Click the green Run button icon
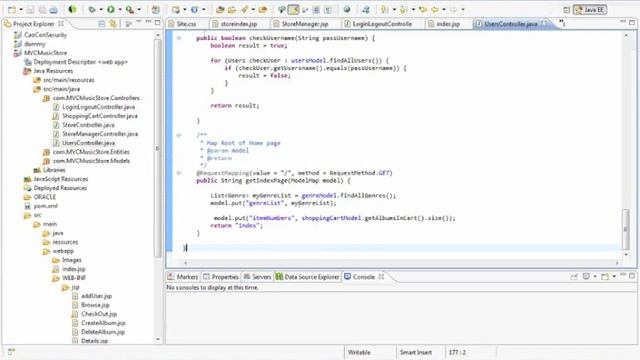The width and height of the screenshot is (640, 360). (111, 9)
